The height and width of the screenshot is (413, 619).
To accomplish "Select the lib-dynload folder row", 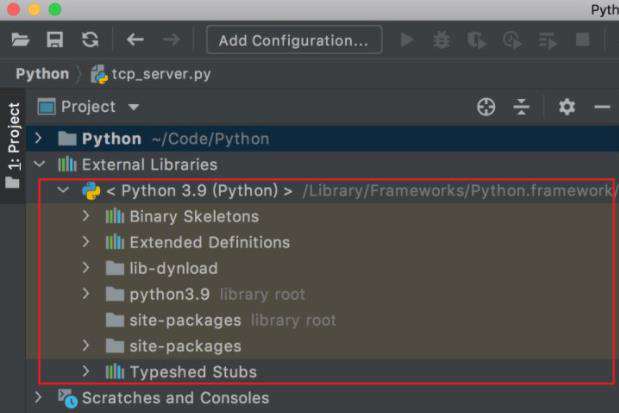I will [x=323, y=268].
